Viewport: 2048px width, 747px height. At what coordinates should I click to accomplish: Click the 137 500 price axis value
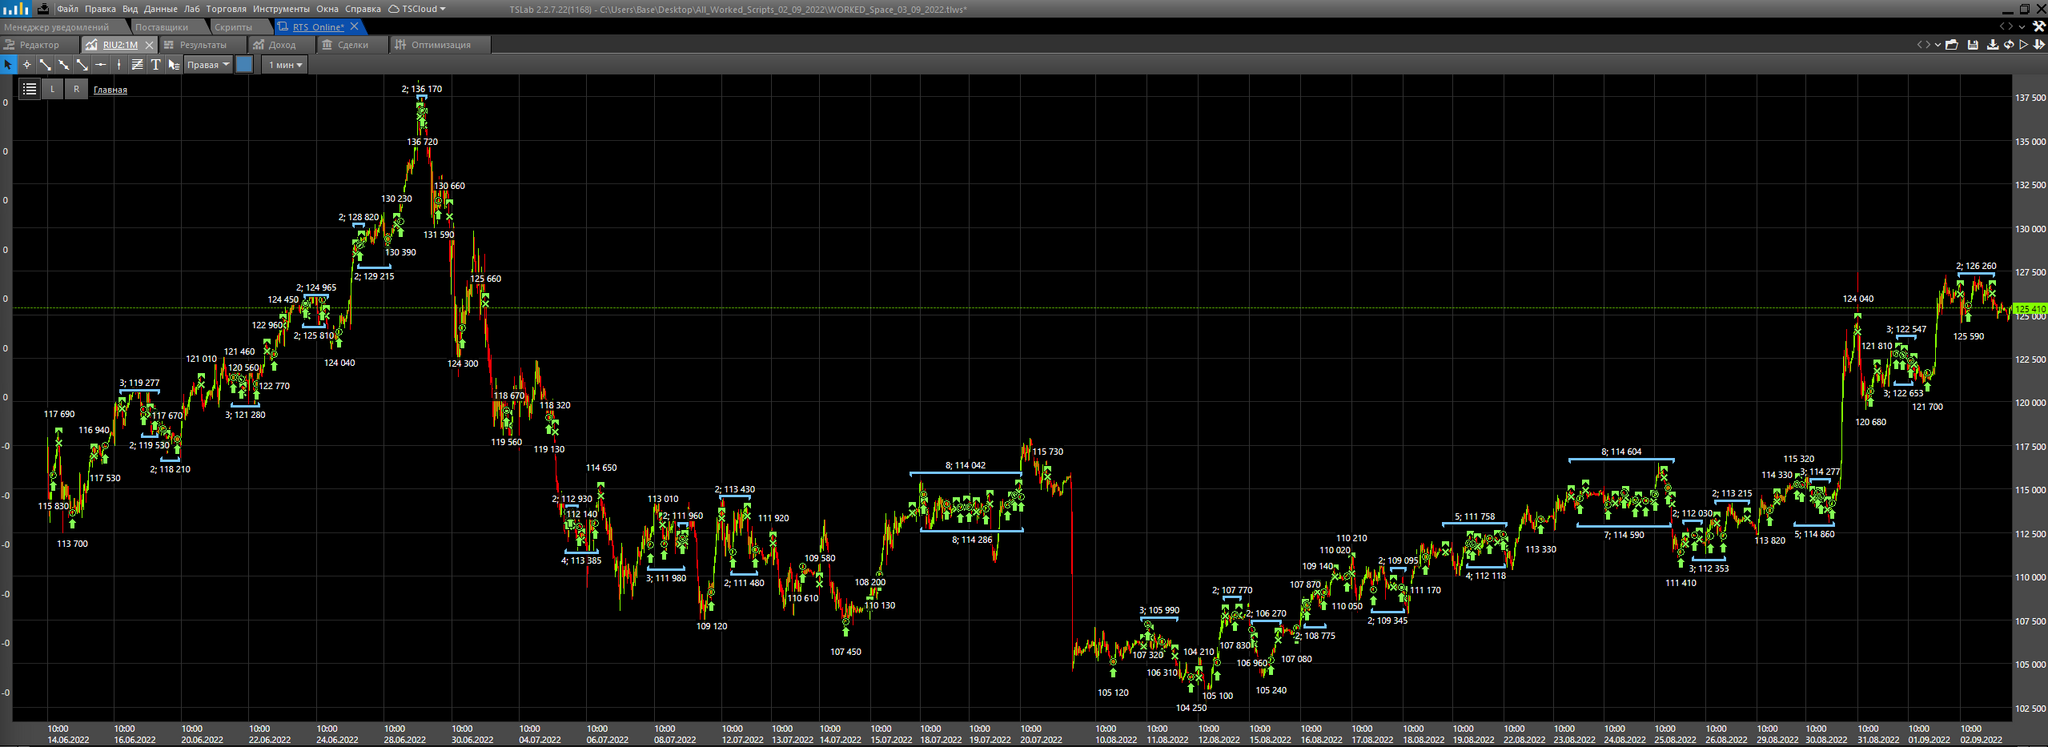2030,98
